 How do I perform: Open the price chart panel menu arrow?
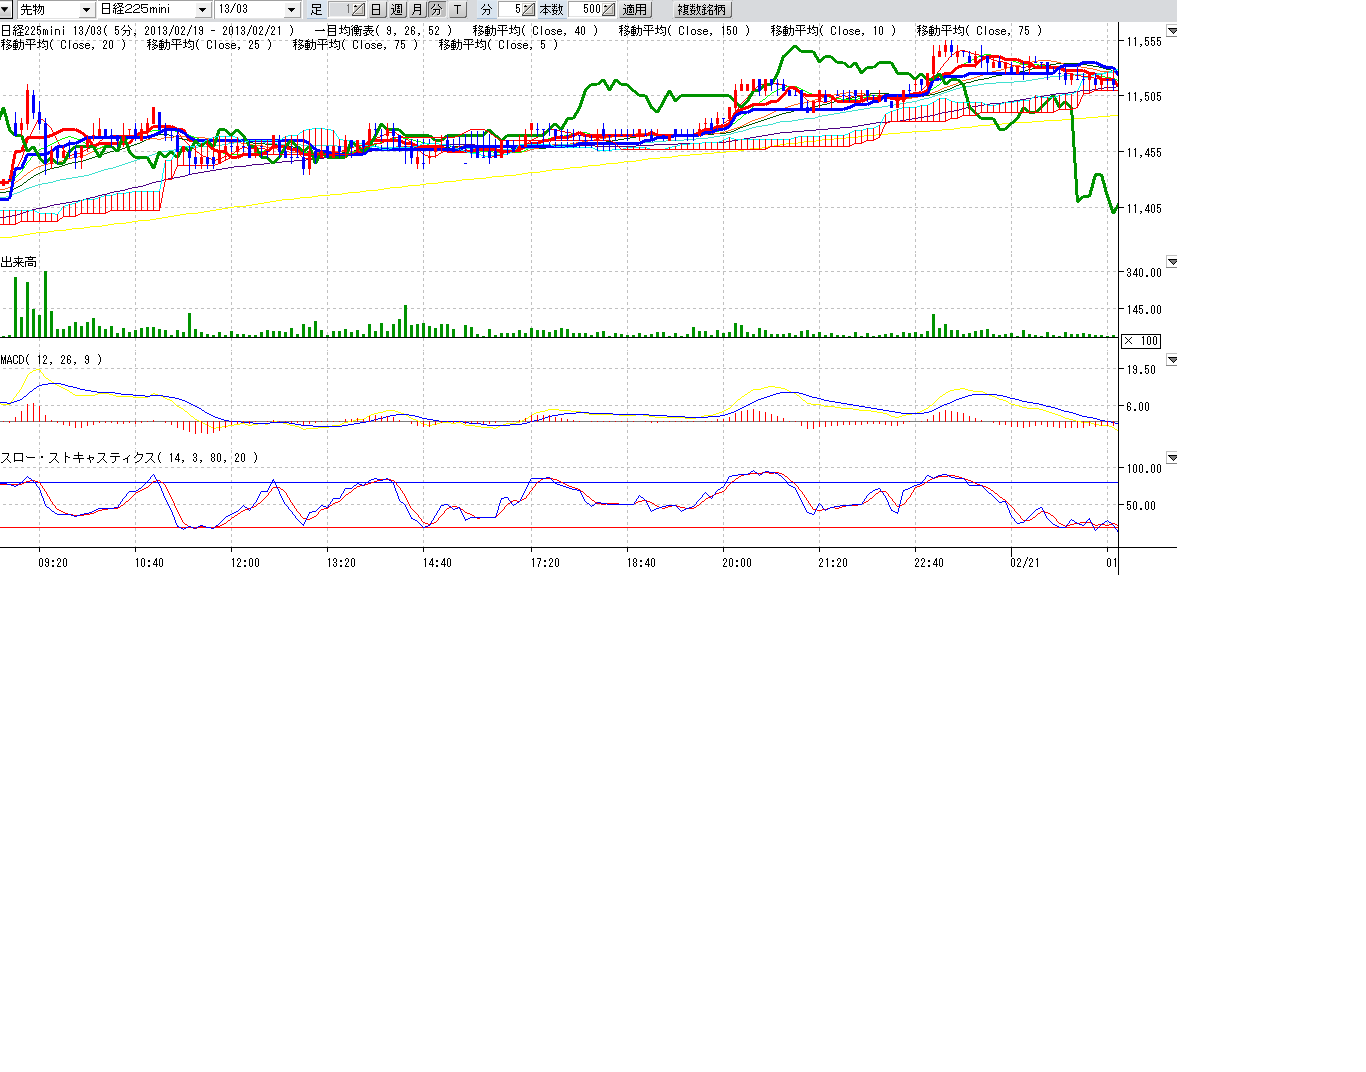coord(1172,32)
